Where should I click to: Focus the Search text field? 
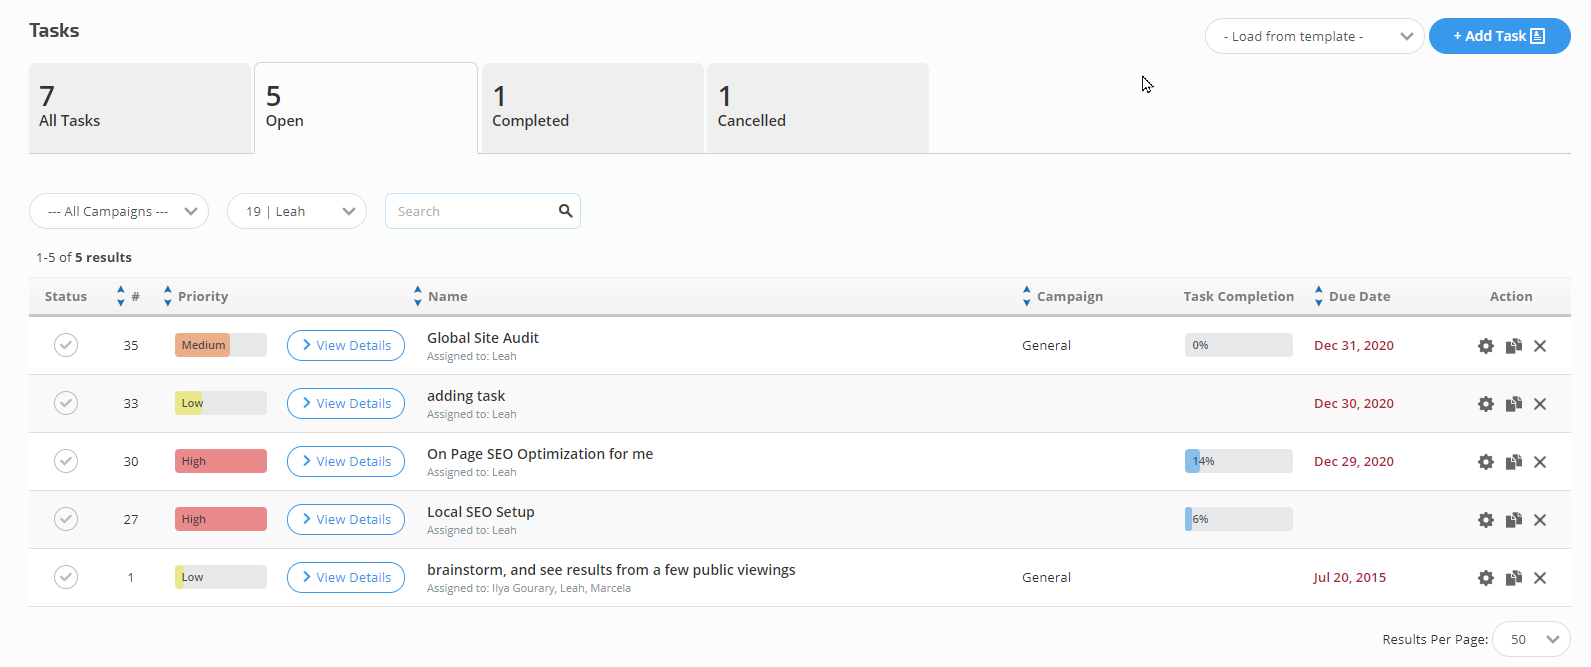tap(472, 211)
